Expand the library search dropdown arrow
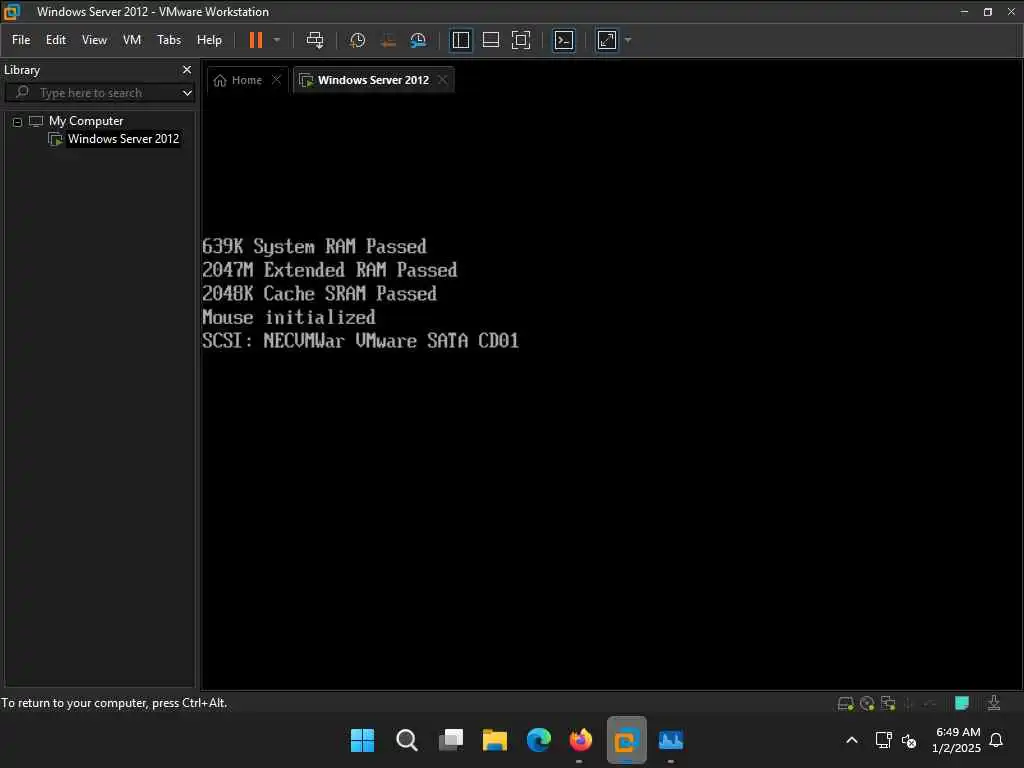Viewport: 1024px width, 768px height. [187, 93]
